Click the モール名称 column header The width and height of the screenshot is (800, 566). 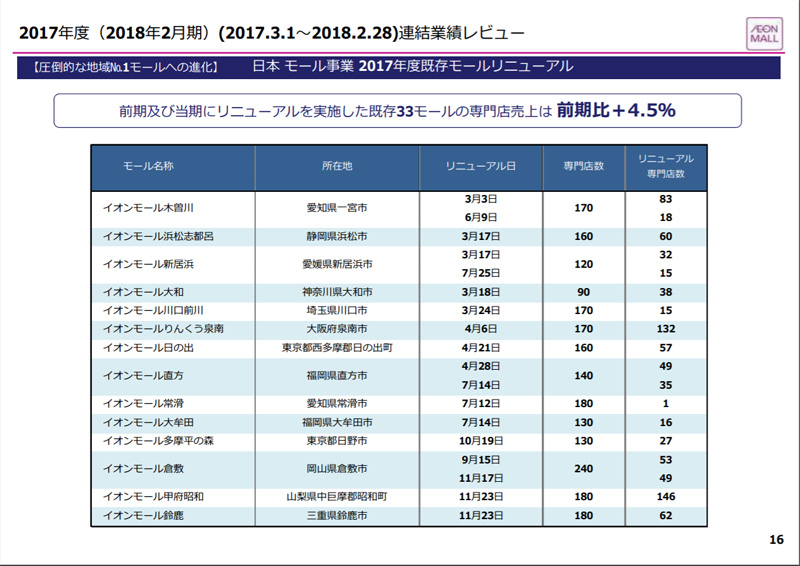point(148,166)
